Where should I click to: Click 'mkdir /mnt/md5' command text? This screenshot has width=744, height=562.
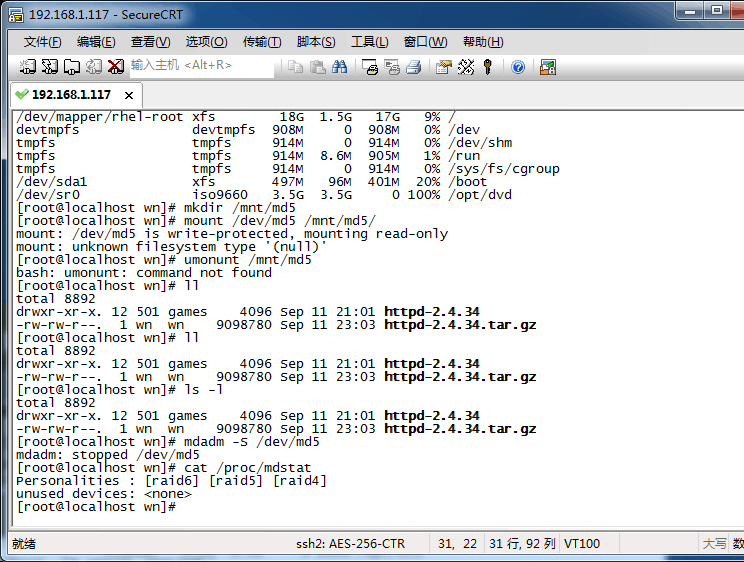tap(240, 208)
